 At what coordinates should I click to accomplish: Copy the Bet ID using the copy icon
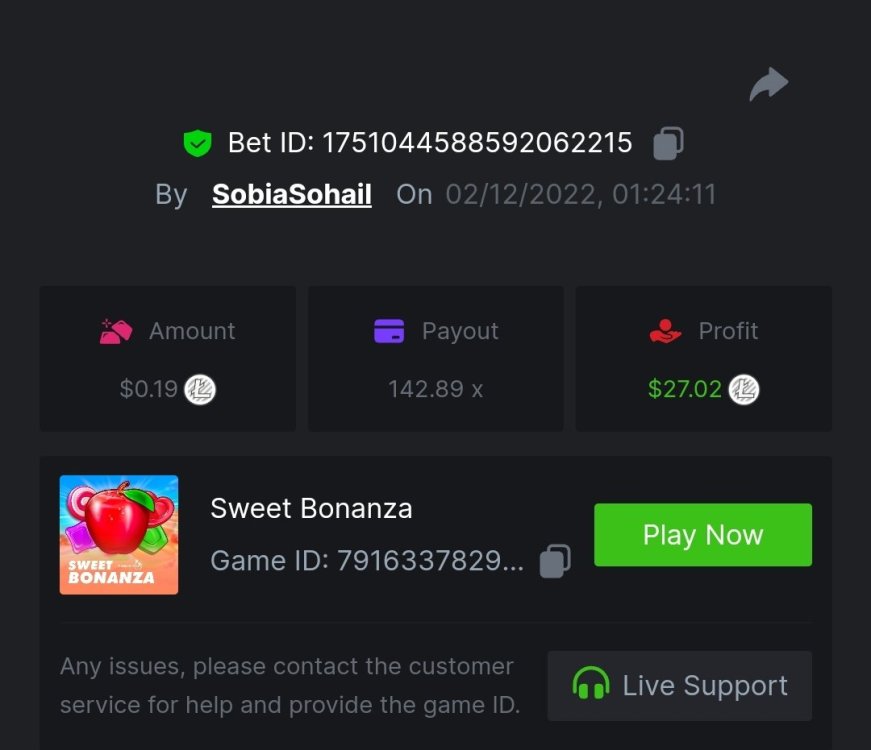pyautogui.click(x=667, y=143)
